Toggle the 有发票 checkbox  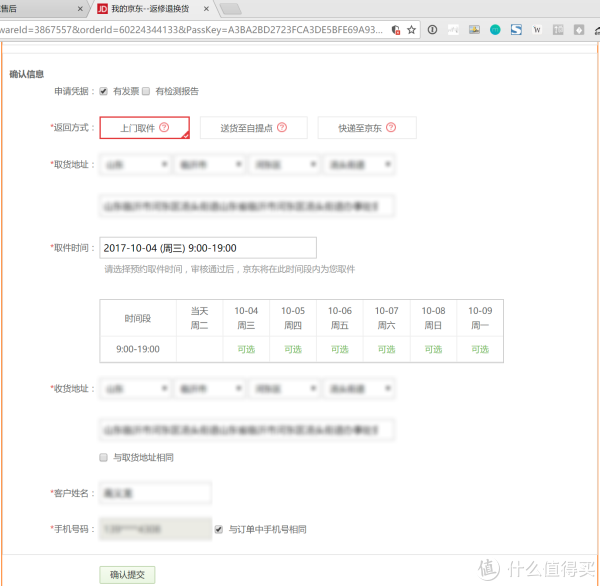(x=104, y=91)
